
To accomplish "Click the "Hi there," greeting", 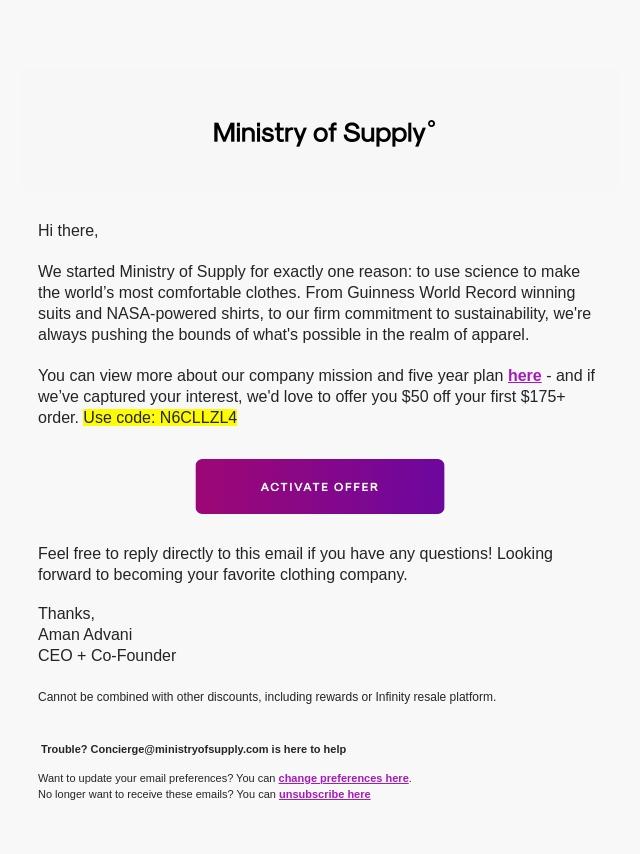I will (x=68, y=231).
